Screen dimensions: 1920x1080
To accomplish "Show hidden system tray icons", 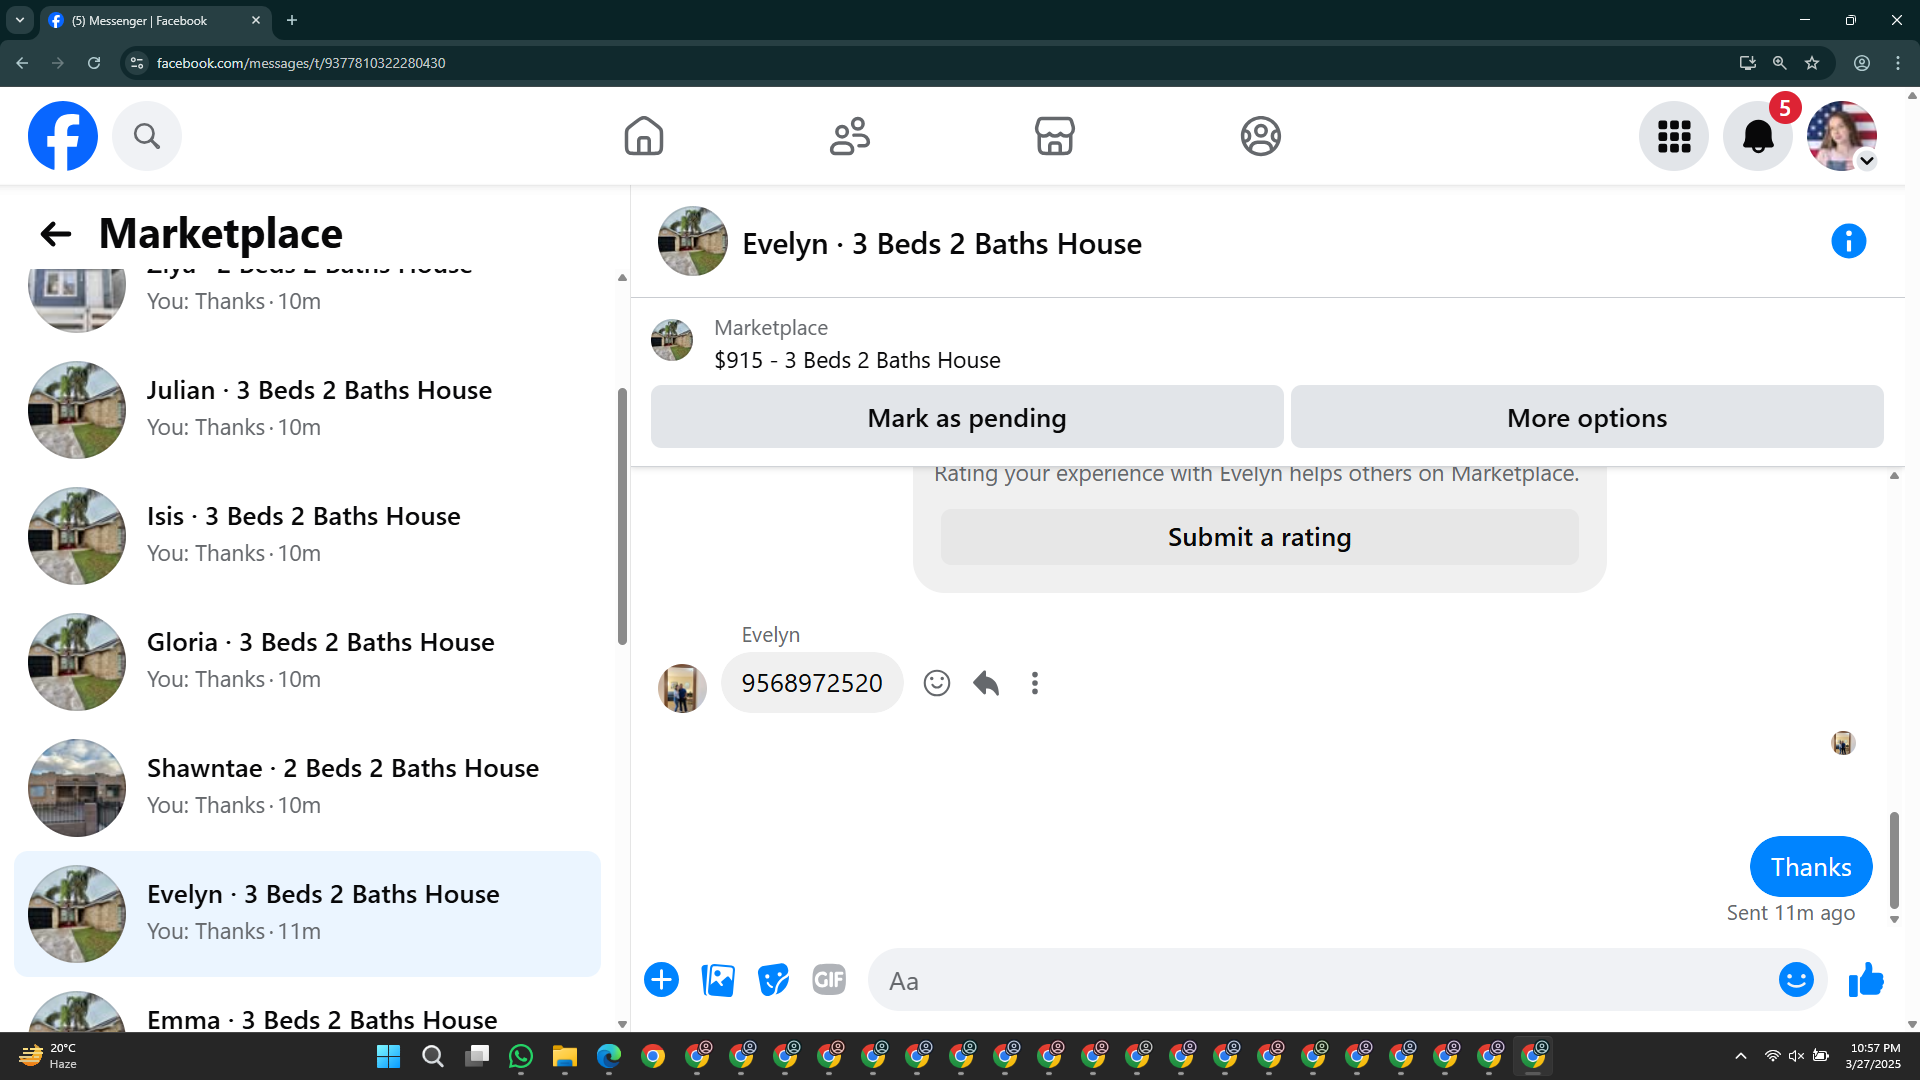I will 1741,1056.
